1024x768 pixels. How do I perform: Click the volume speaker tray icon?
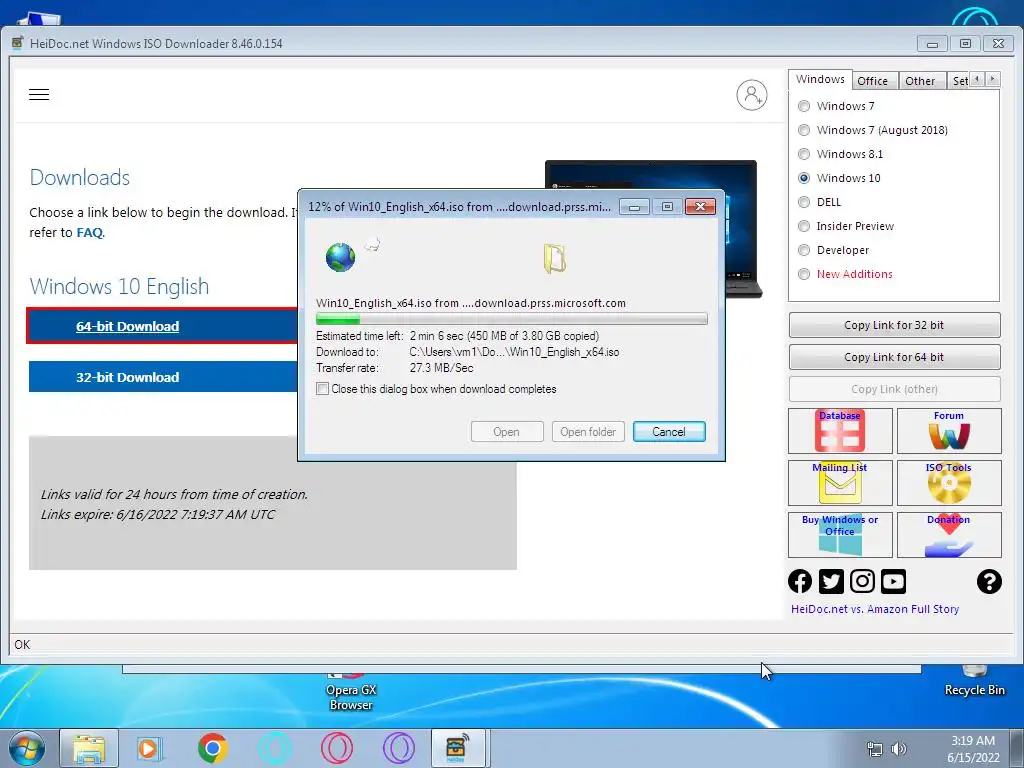tap(899, 749)
